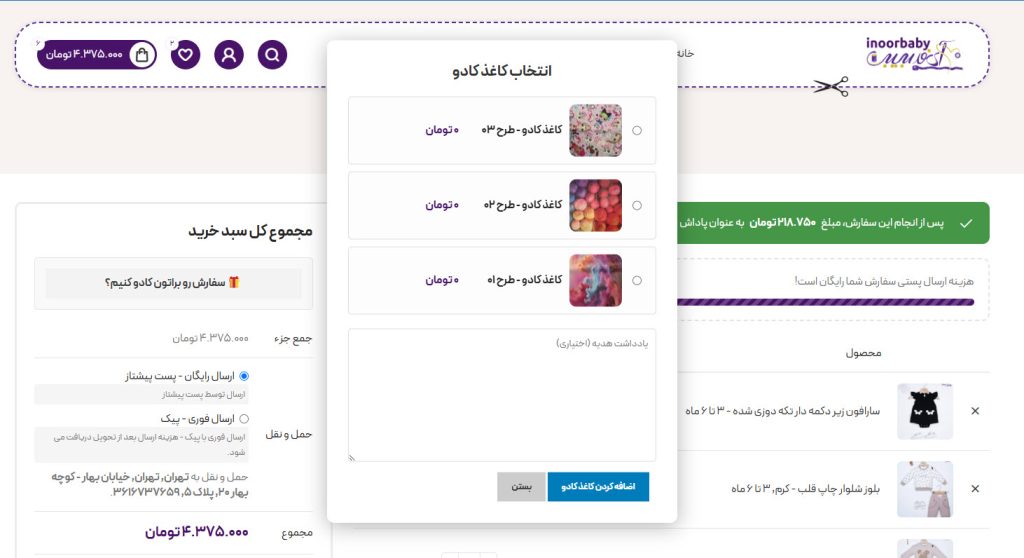Click the gift wrap design 03 thumbnail
Viewport: 1024px width, 558px height.
(595, 130)
